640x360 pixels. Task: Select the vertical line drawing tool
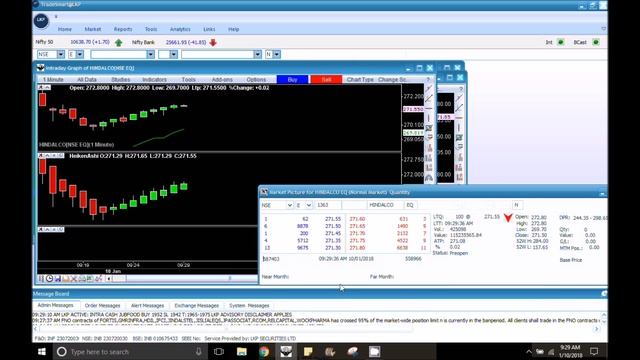429,118
